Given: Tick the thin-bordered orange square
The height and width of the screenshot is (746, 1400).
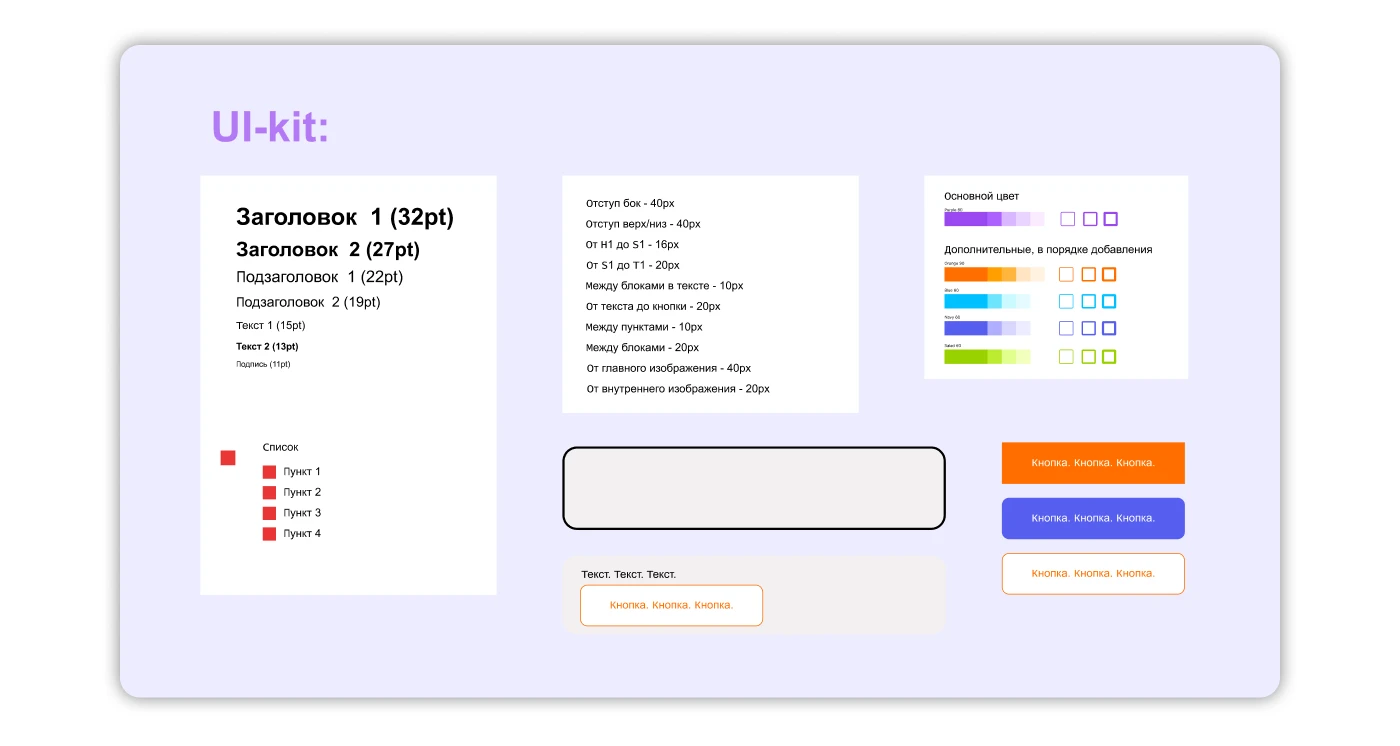Looking at the screenshot, I should click(x=1066, y=274).
